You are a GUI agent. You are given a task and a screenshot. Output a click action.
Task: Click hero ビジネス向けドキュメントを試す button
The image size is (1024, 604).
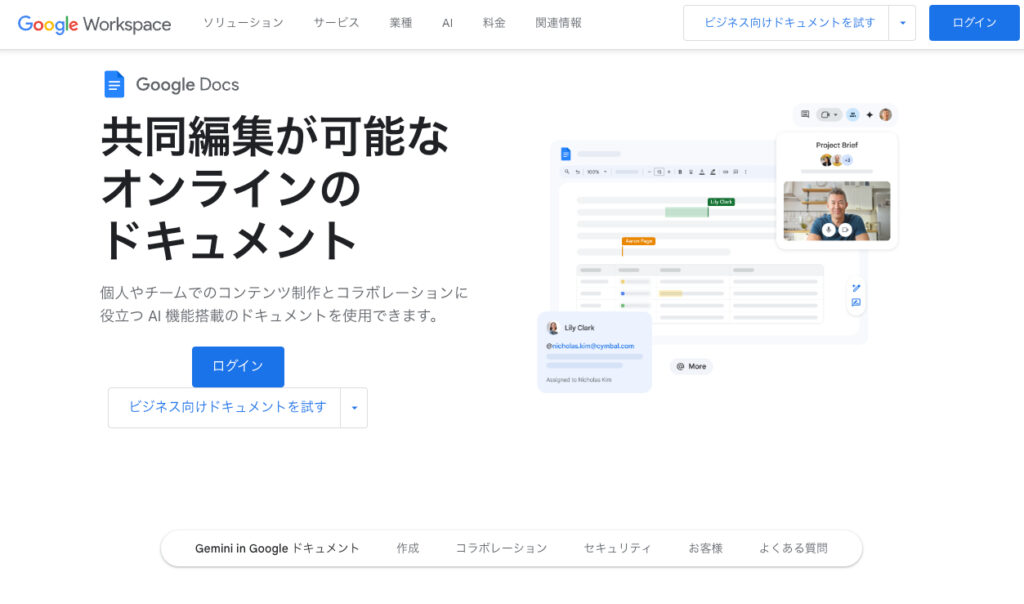pos(225,407)
